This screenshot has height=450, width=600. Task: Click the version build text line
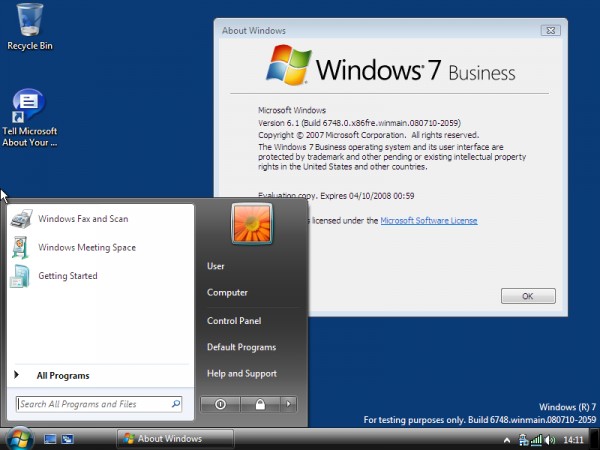click(x=359, y=123)
